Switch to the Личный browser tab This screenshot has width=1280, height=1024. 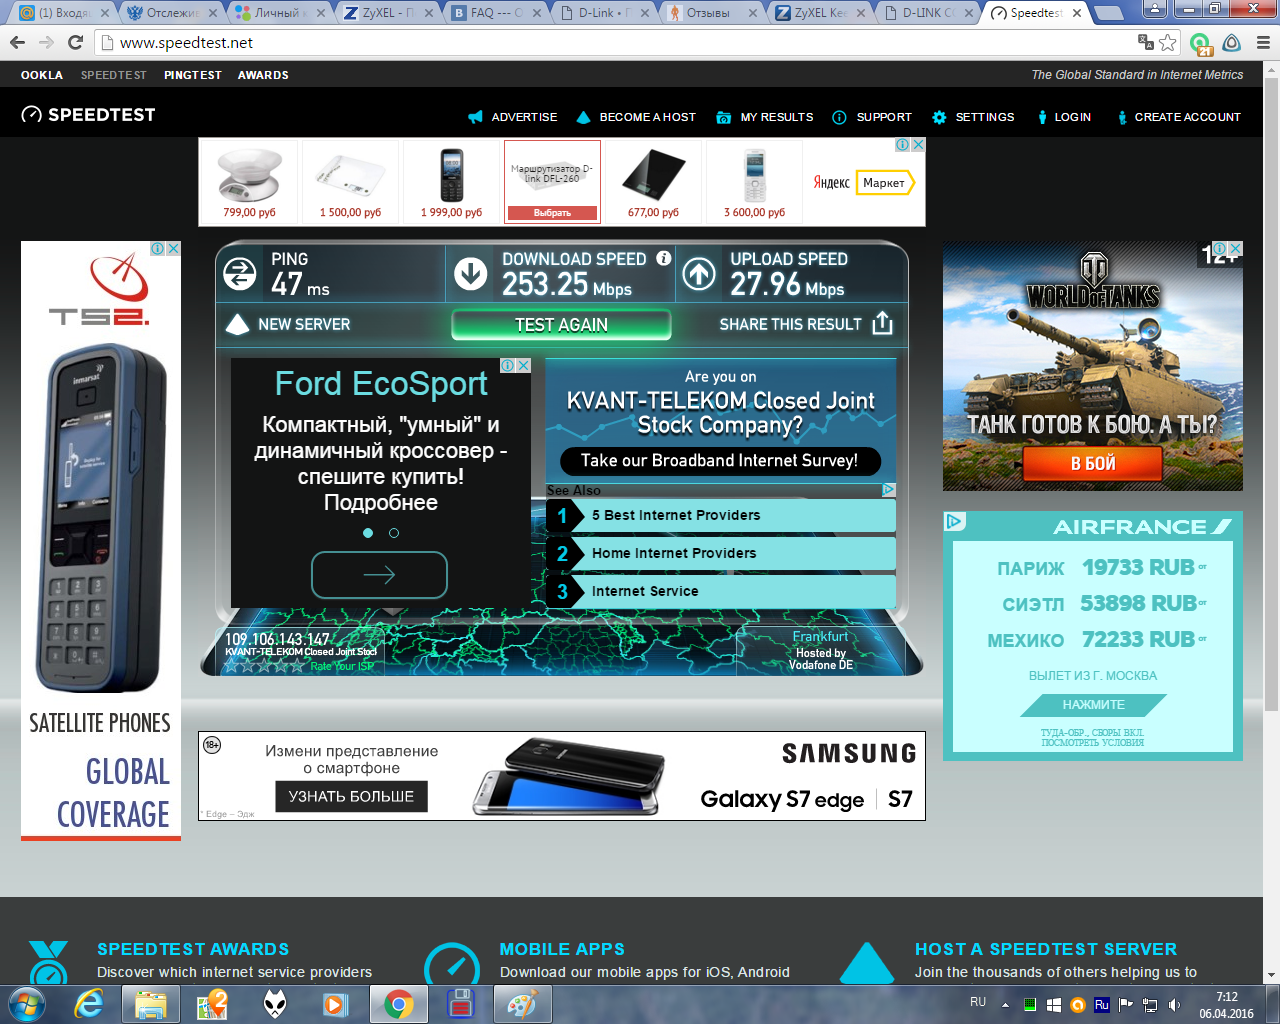pyautogui.click(x=281, y=13)
